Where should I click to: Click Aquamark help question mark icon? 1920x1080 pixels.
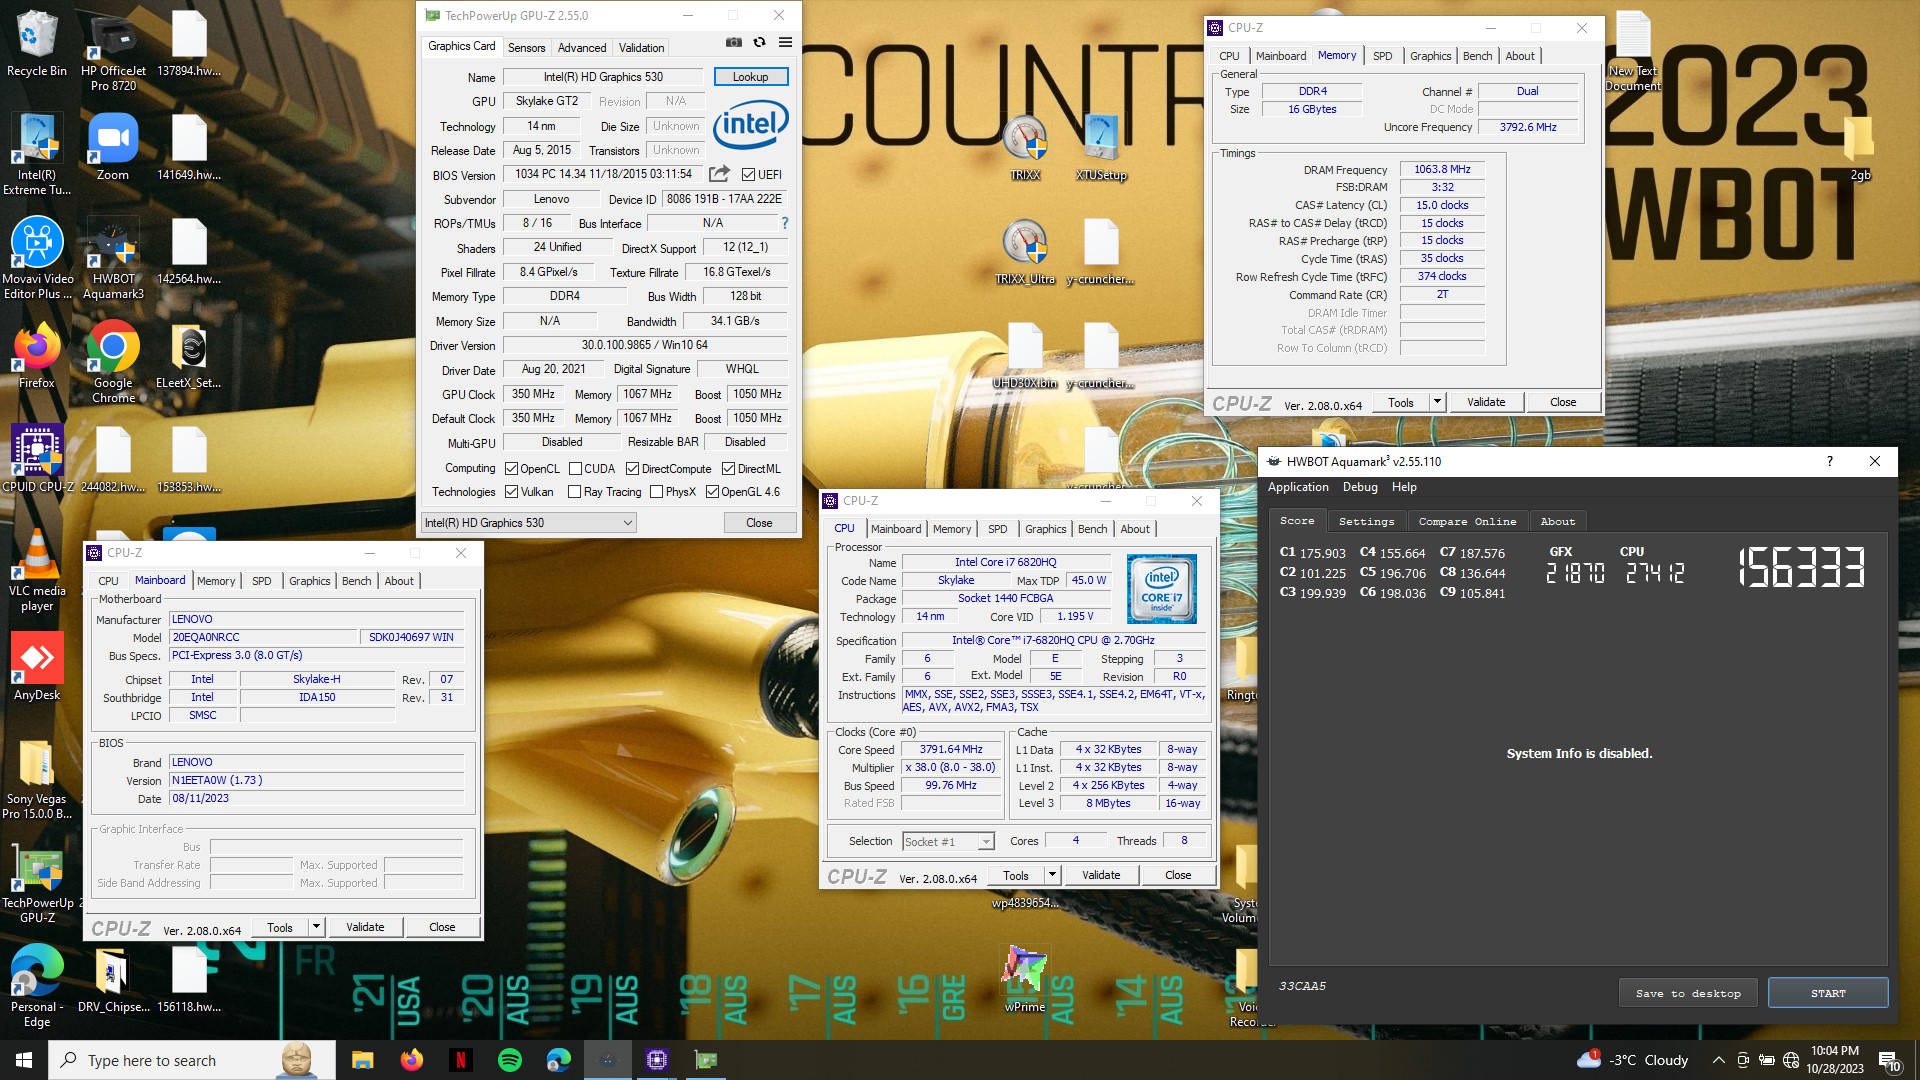coord(1830,461)
